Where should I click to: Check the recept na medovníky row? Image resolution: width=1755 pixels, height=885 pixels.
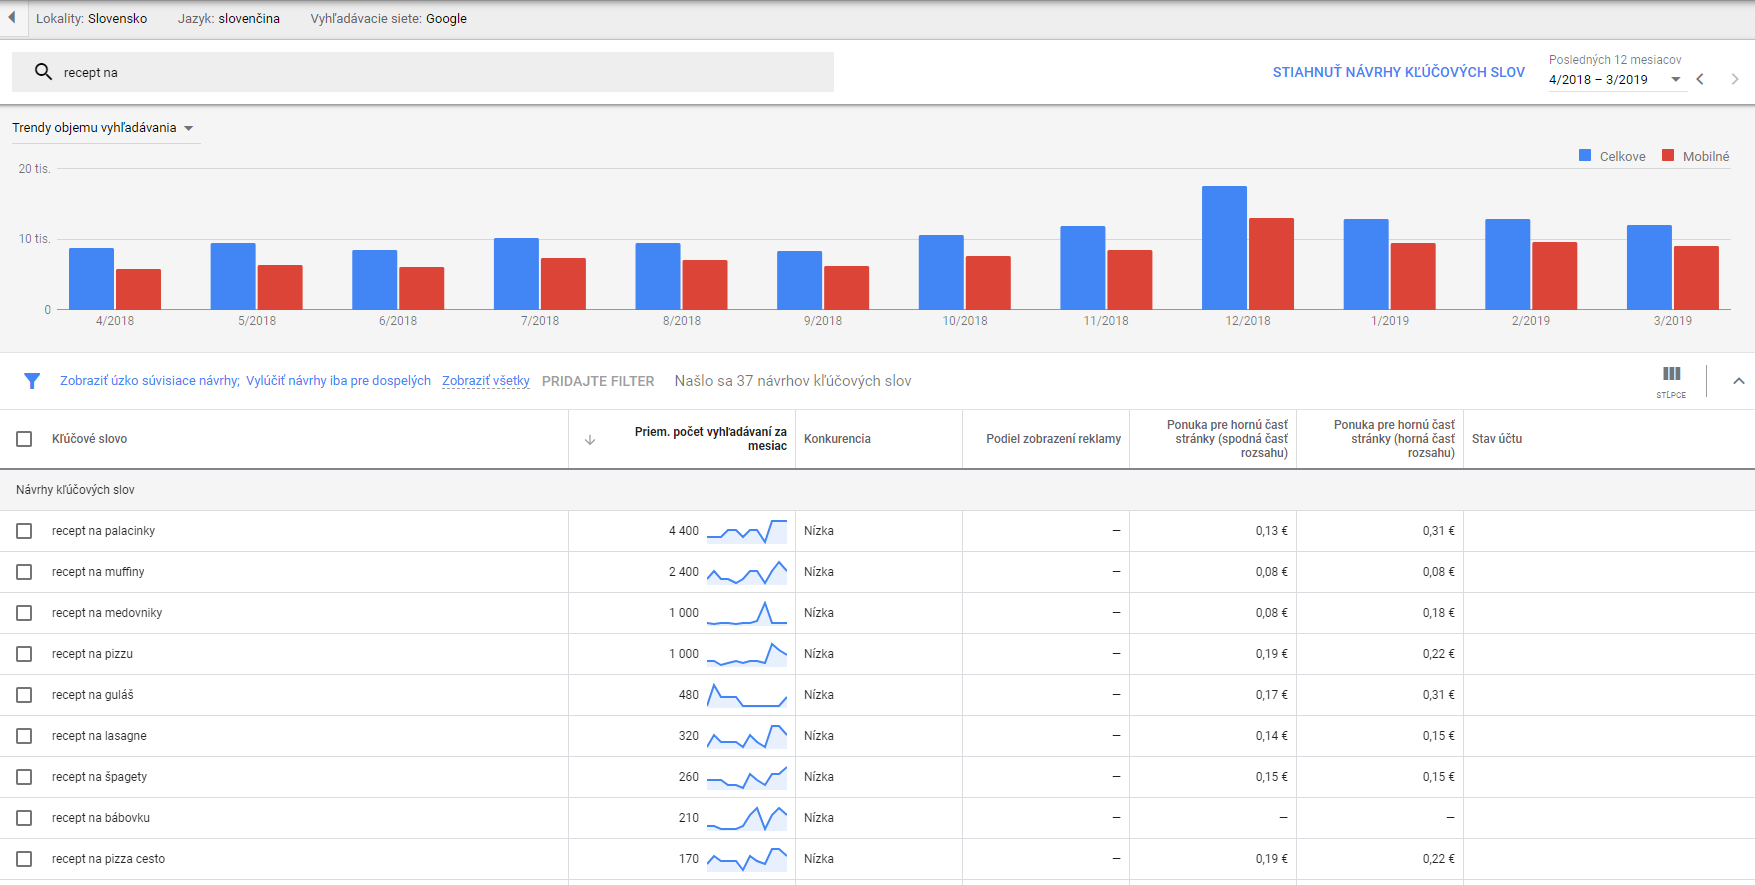(x=24, y=613)
